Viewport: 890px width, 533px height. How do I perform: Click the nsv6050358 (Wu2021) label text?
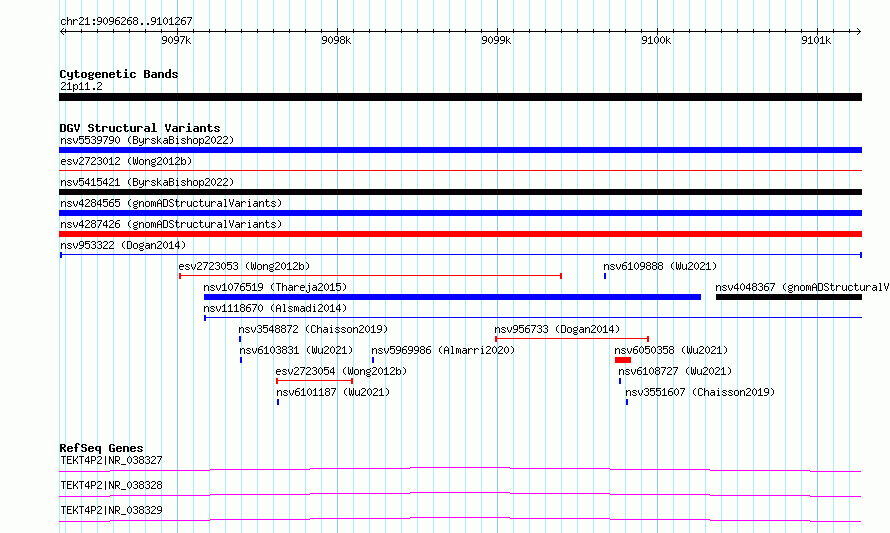[x=671, y=350]
